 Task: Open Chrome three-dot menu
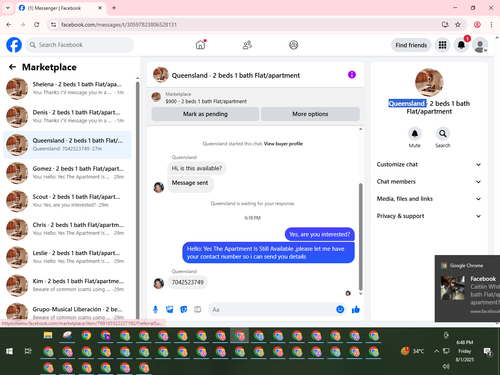coord(491,25)
